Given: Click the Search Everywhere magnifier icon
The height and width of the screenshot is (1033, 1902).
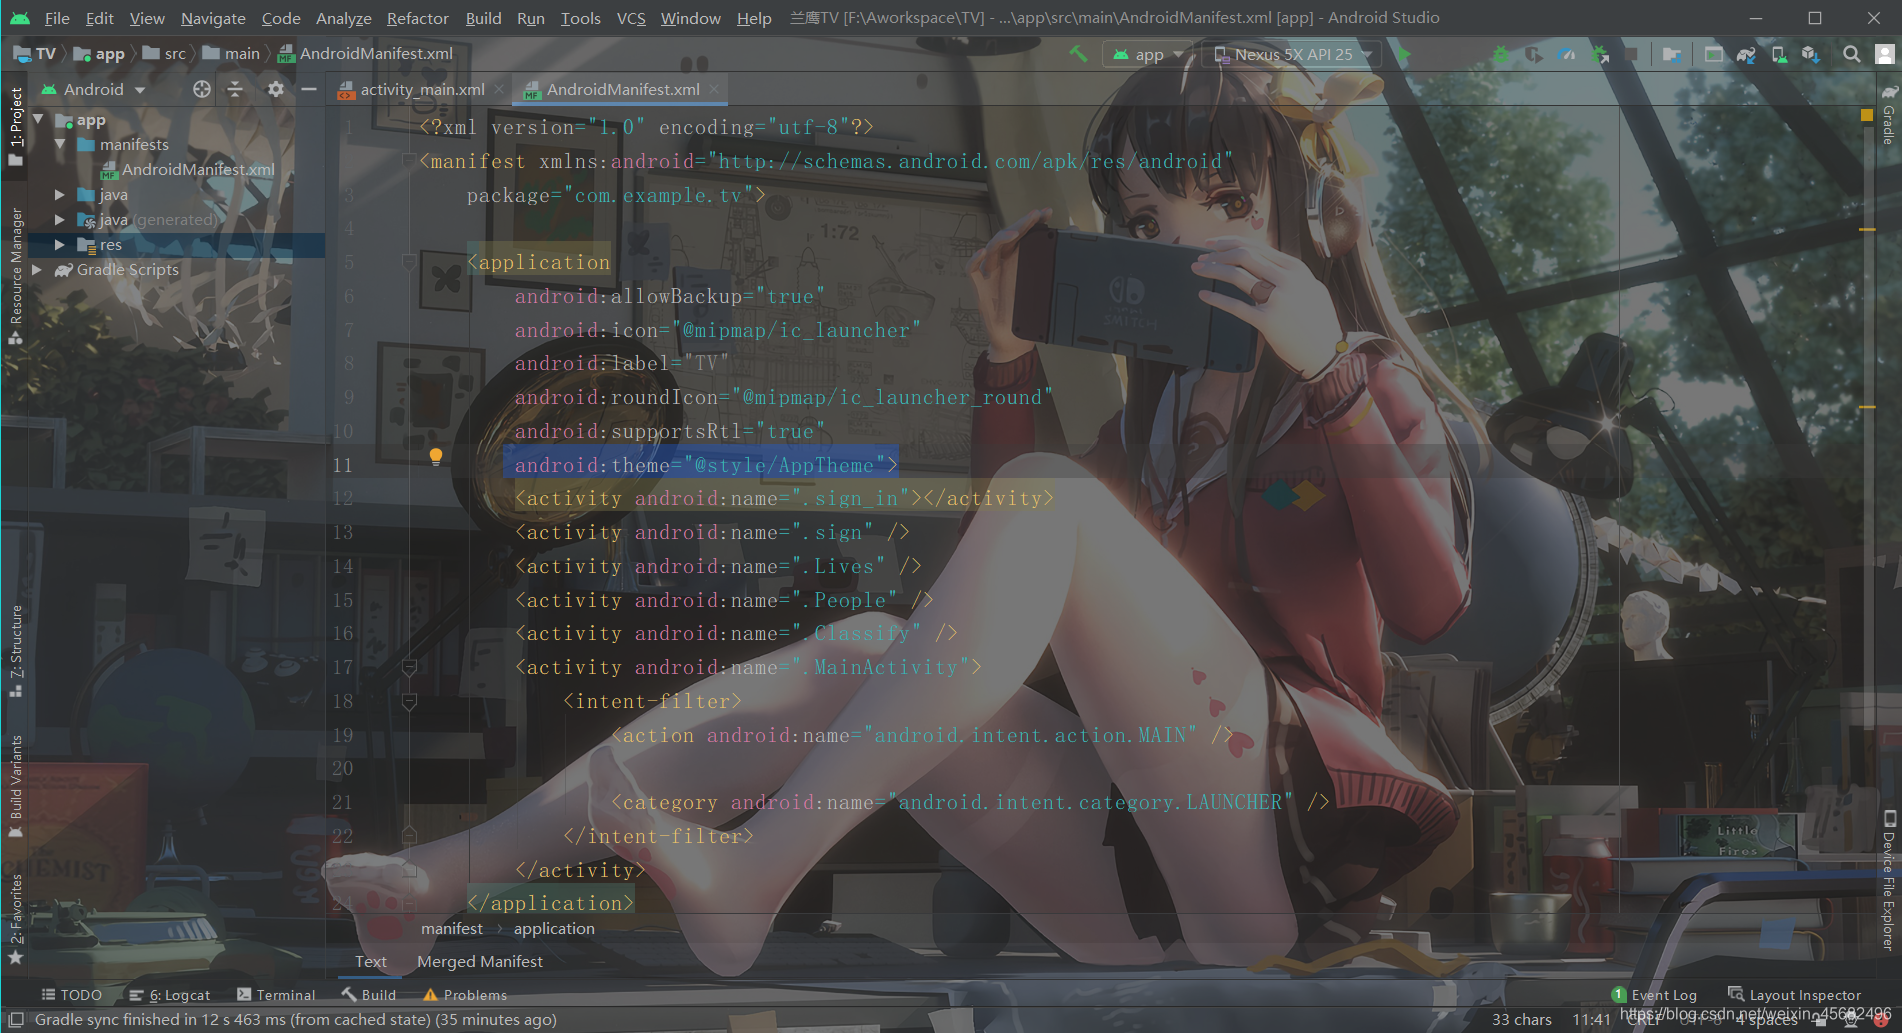Looking at the screenshot, I should click(x=1852, y=54).
